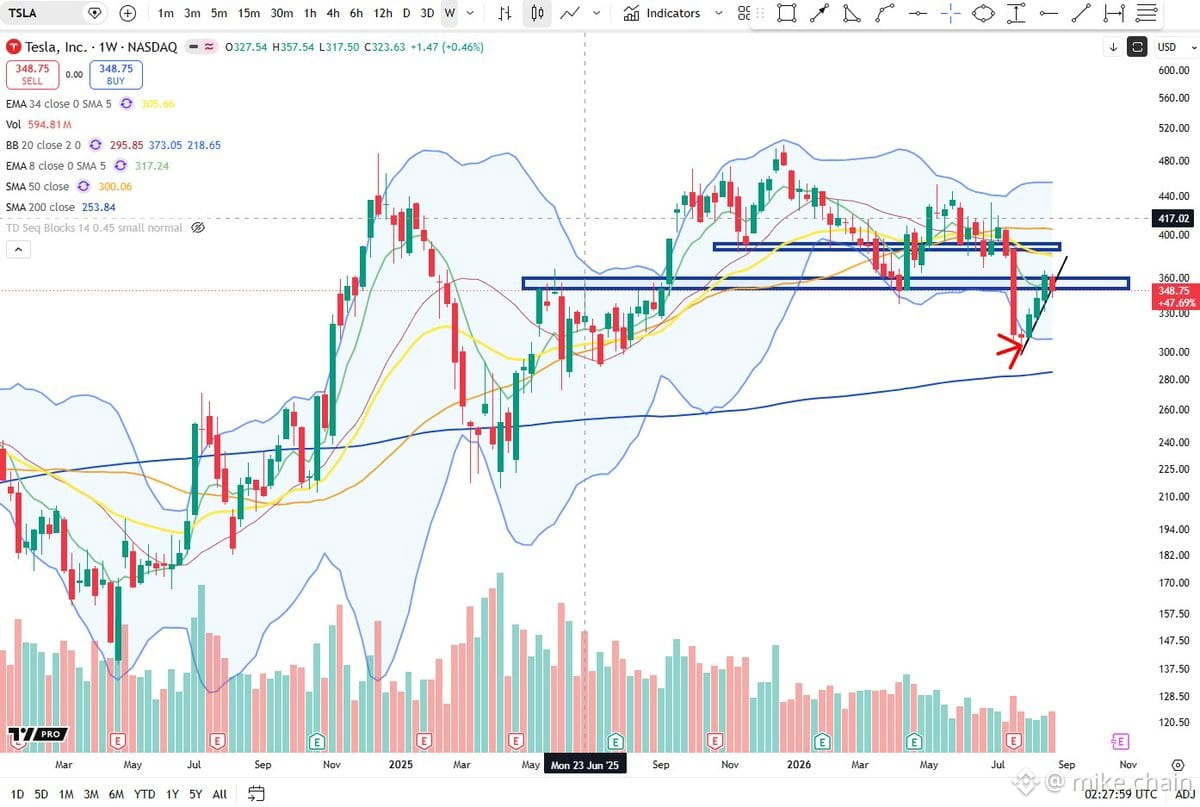Select the W weekly timeframe
This screenshot has height=807, width=1200.
(450, 13)
